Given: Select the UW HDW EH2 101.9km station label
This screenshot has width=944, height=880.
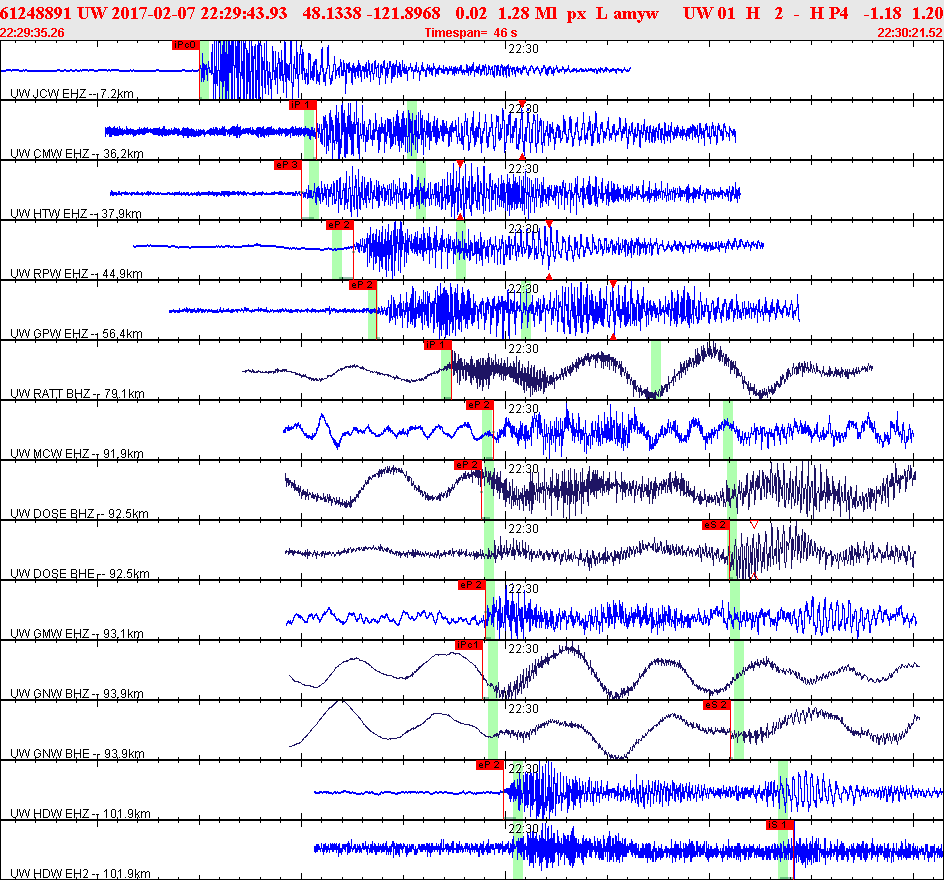Looking at the screenshot, I should coord(80,874).
